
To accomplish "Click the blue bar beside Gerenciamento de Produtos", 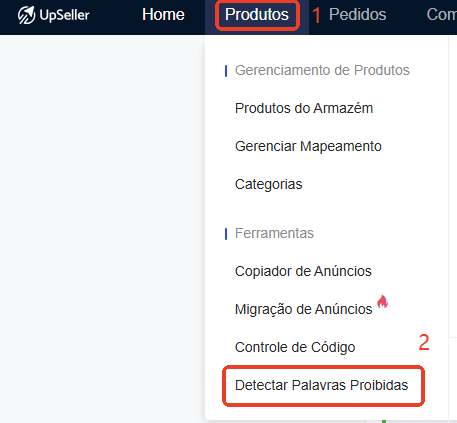I will 226,71.
